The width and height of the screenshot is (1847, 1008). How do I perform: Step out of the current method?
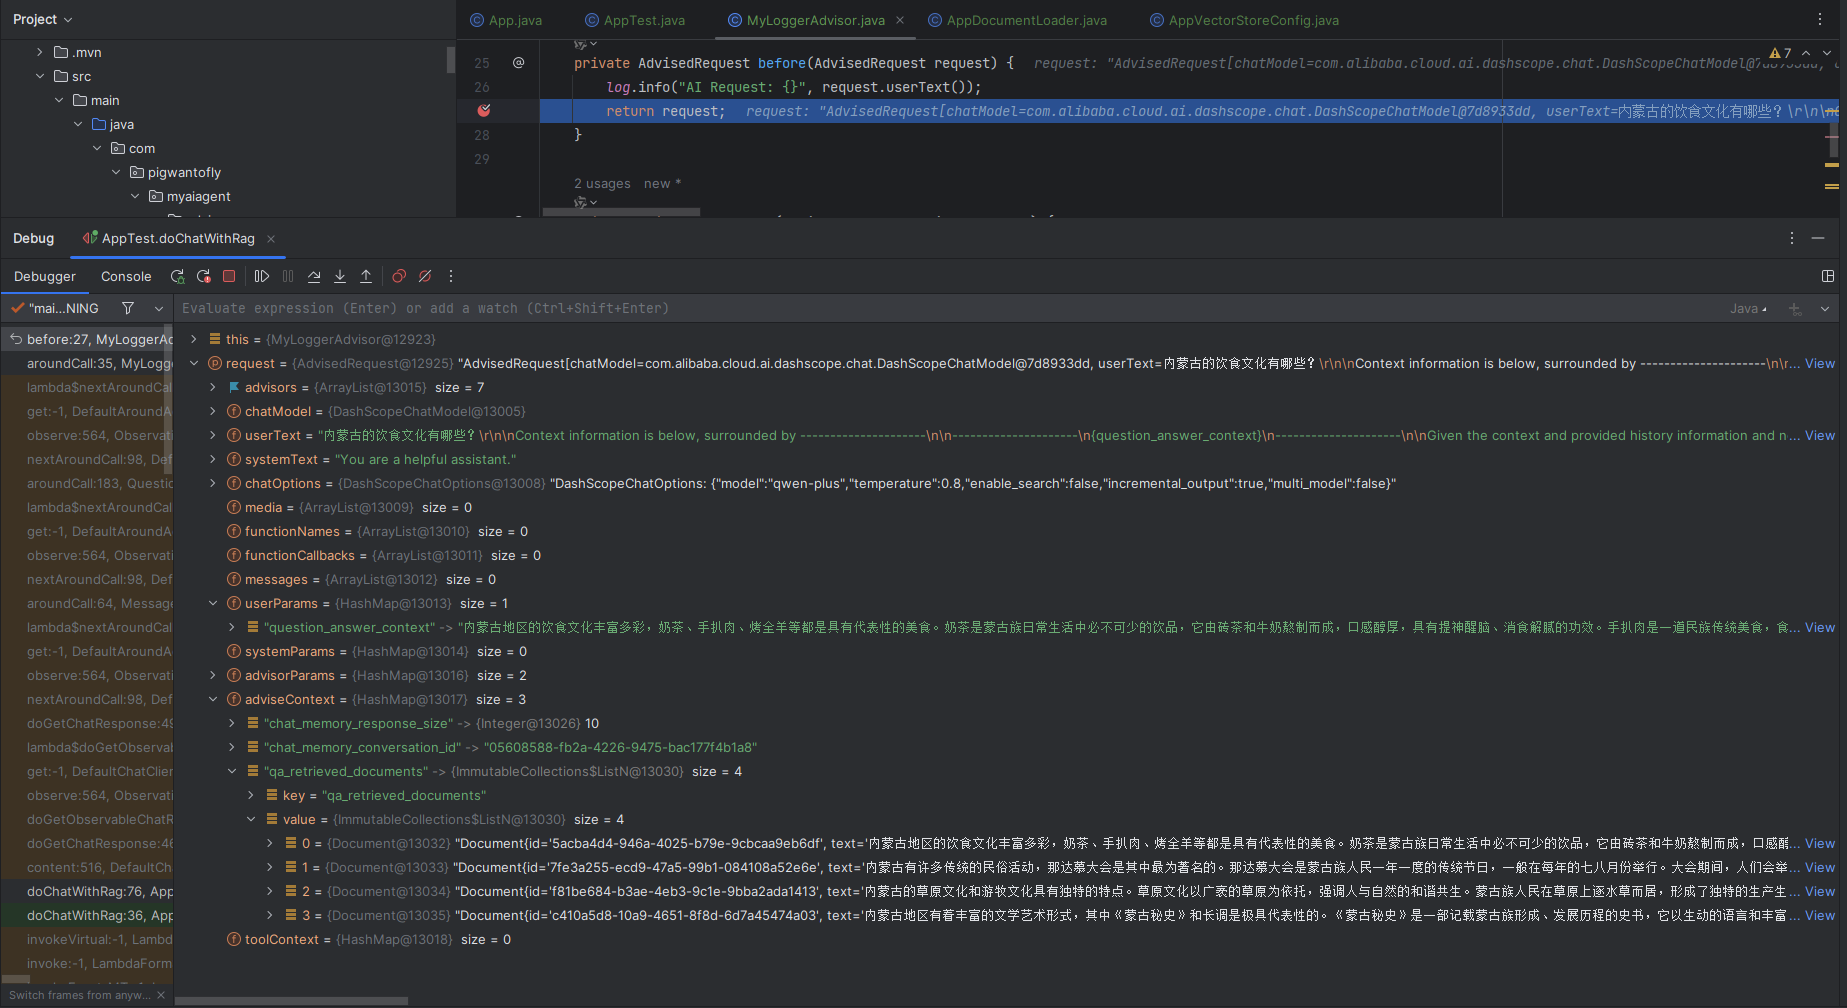click(x=366, y=276)
